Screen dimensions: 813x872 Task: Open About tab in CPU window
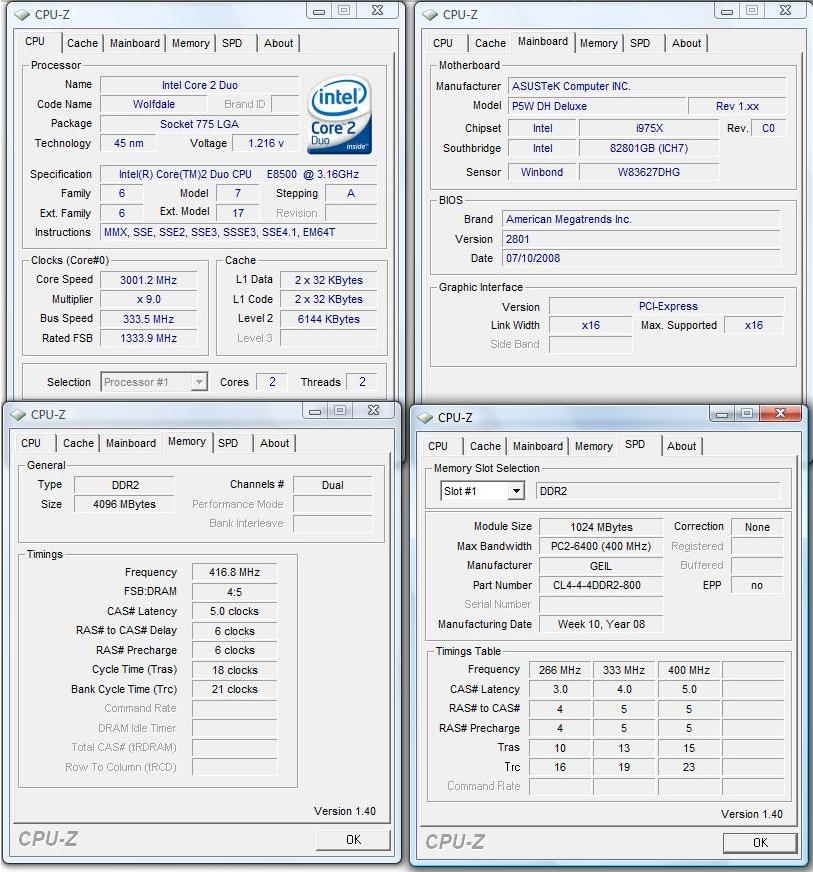click(x=278, y=43)
